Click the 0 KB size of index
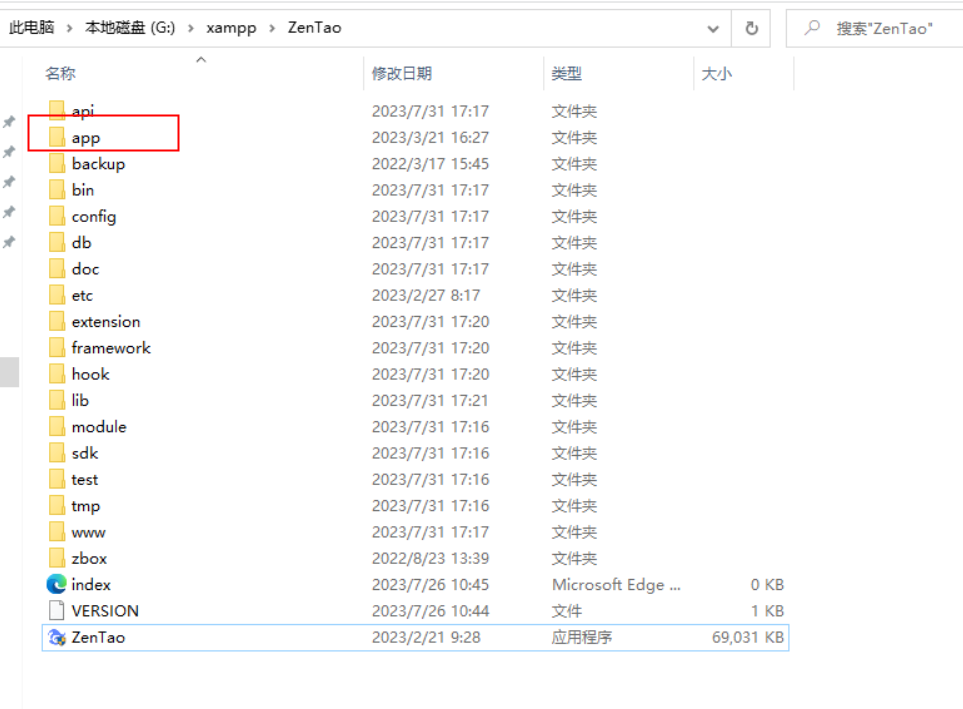 click(767, 584)
